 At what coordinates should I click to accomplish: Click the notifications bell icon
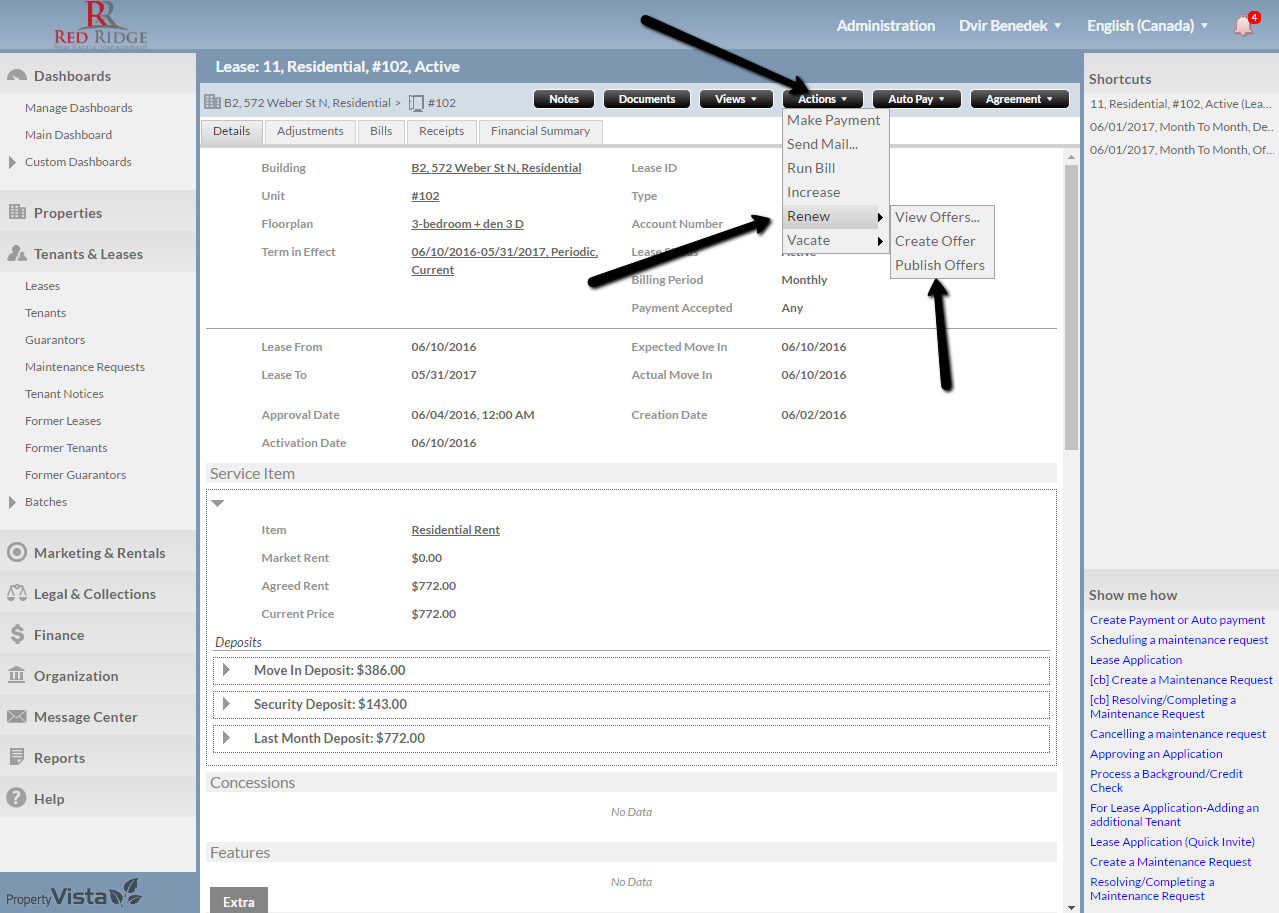1243,26
